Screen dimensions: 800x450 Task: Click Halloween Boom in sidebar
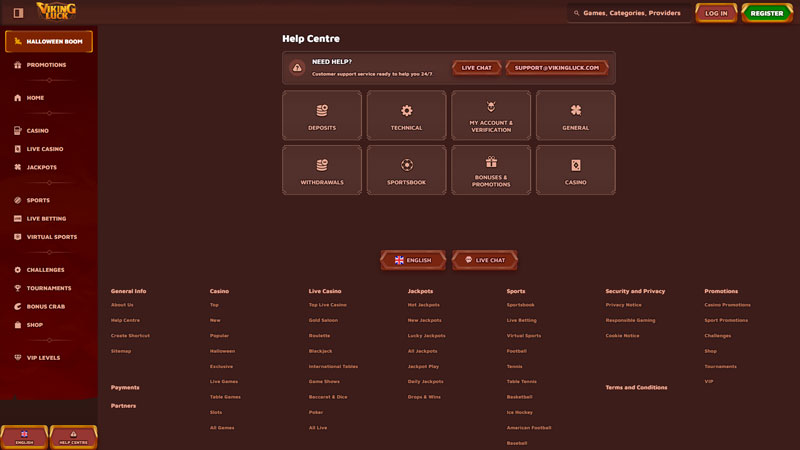click(x=49, y=42)
